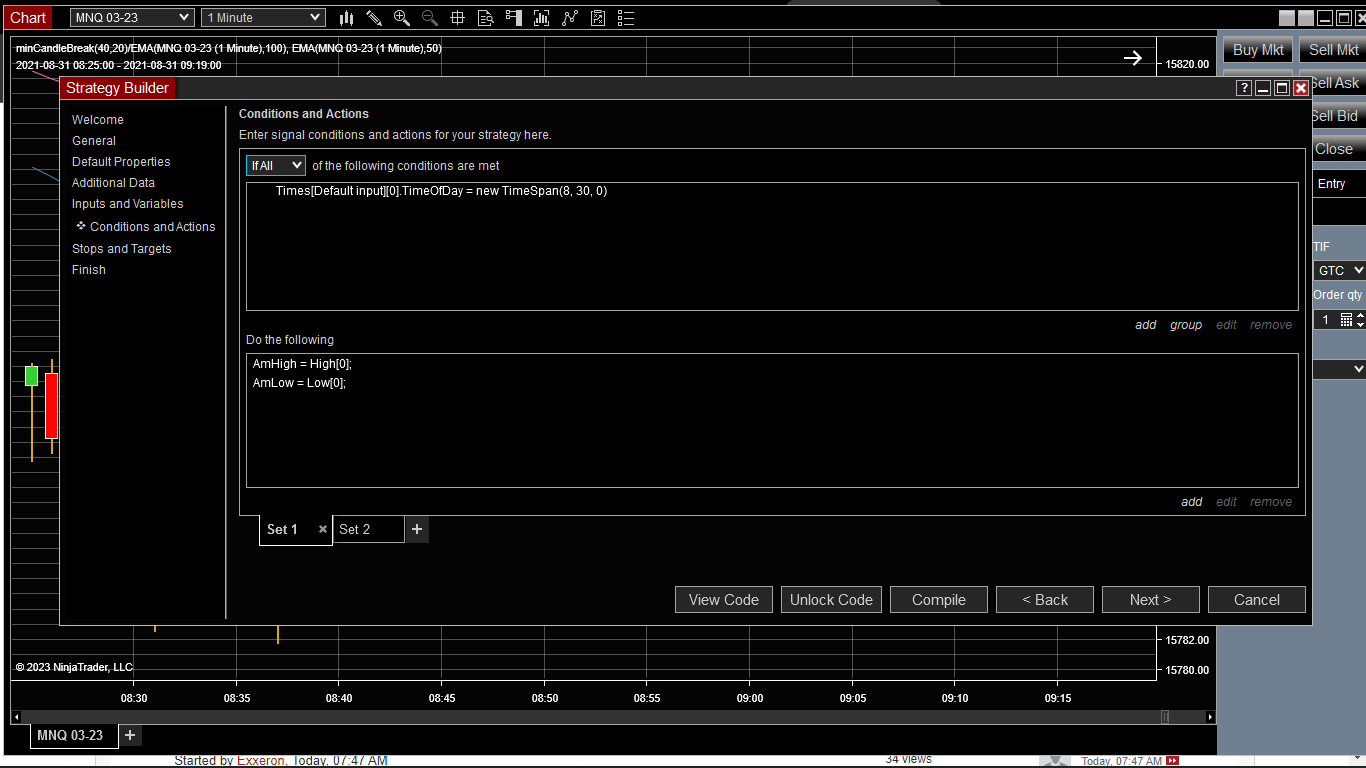The height and width of the screenshot is (768, 1366).
Task: Close the Set 1 tab with its x
Action: [x=323, y=530]
